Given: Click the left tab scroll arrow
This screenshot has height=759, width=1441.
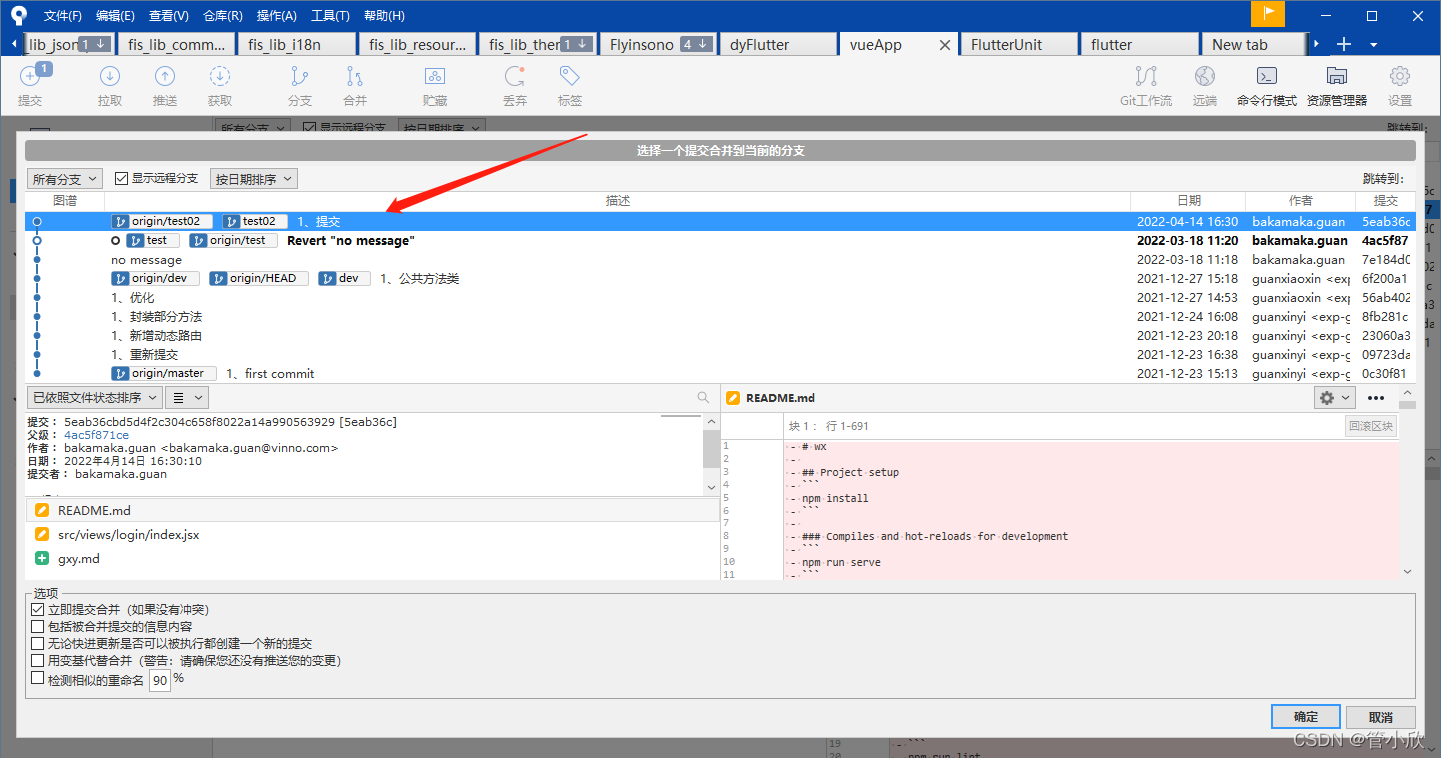Looking at the screenshot, I should click(14, 44).
